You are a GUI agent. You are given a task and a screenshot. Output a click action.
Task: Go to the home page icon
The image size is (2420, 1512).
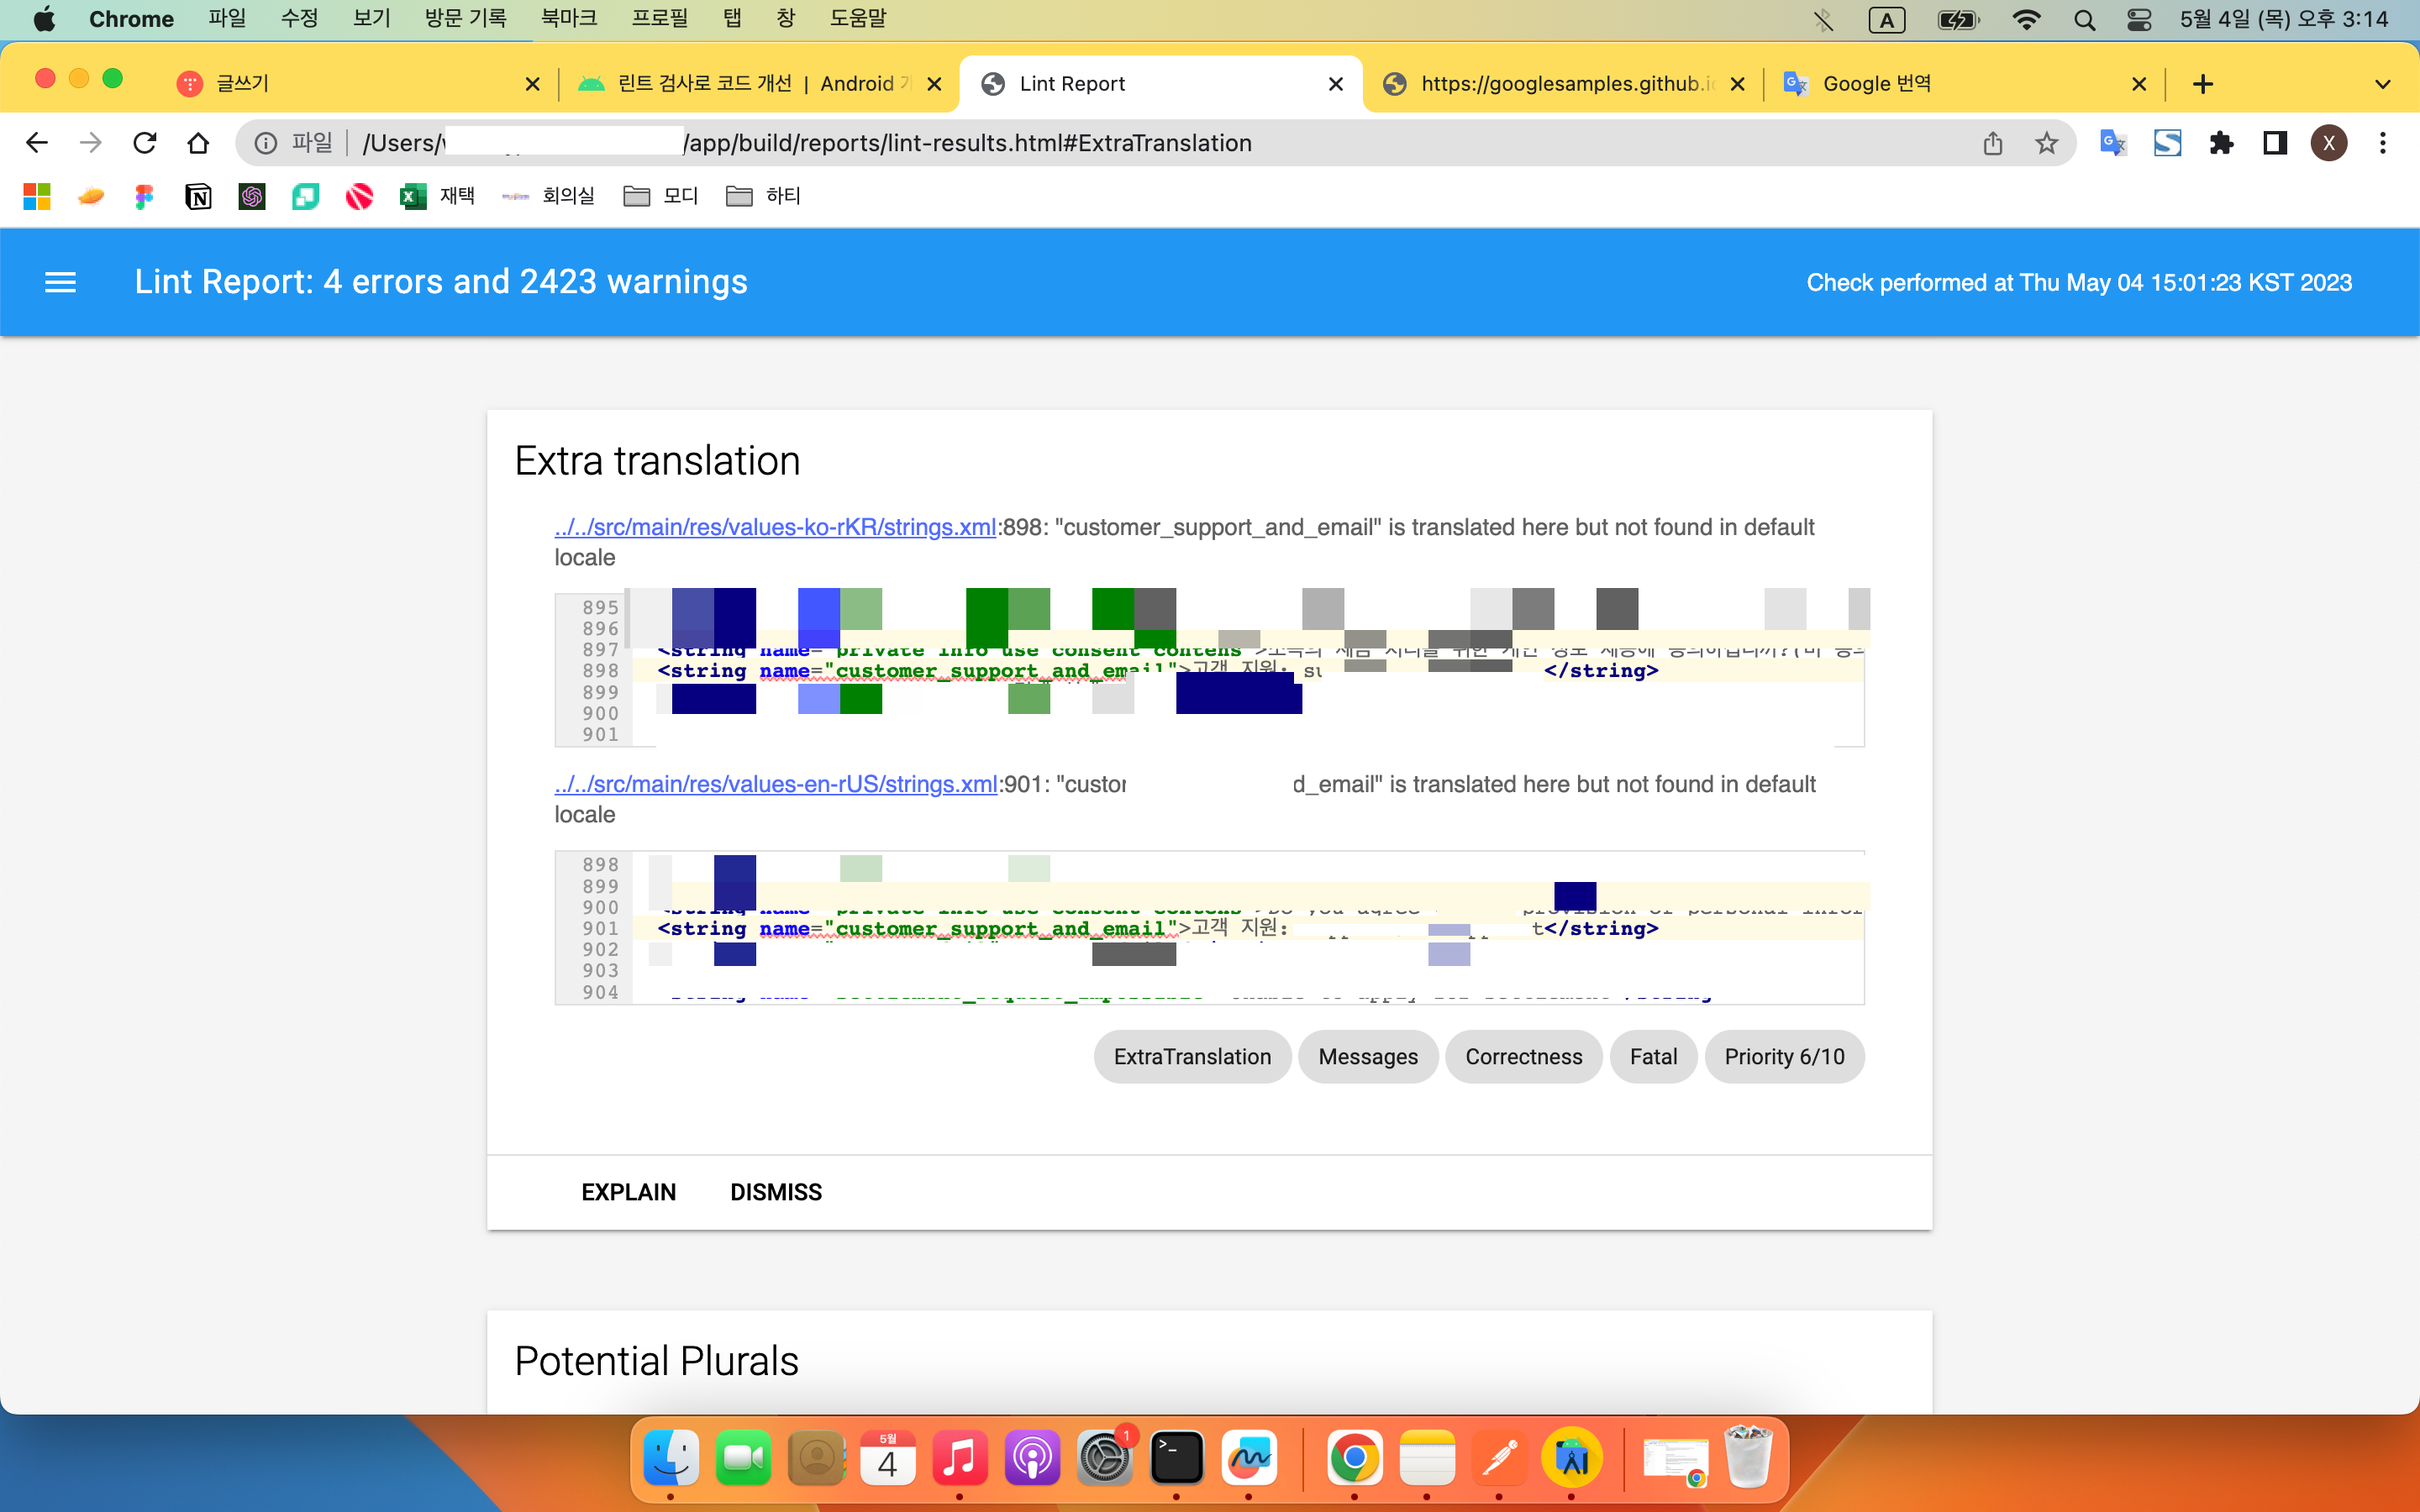point(198,143)
